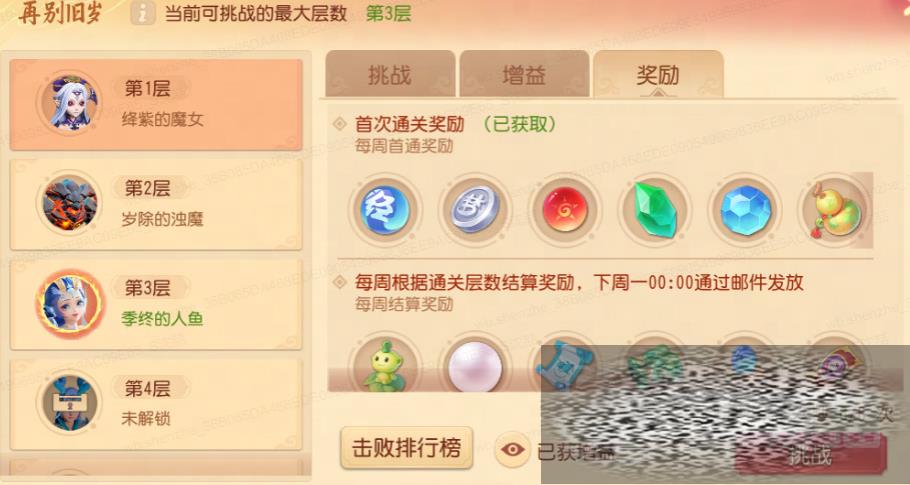
Task: Select 第3层 季终的人鱼 floor
Action: click(x=156, y=304)
